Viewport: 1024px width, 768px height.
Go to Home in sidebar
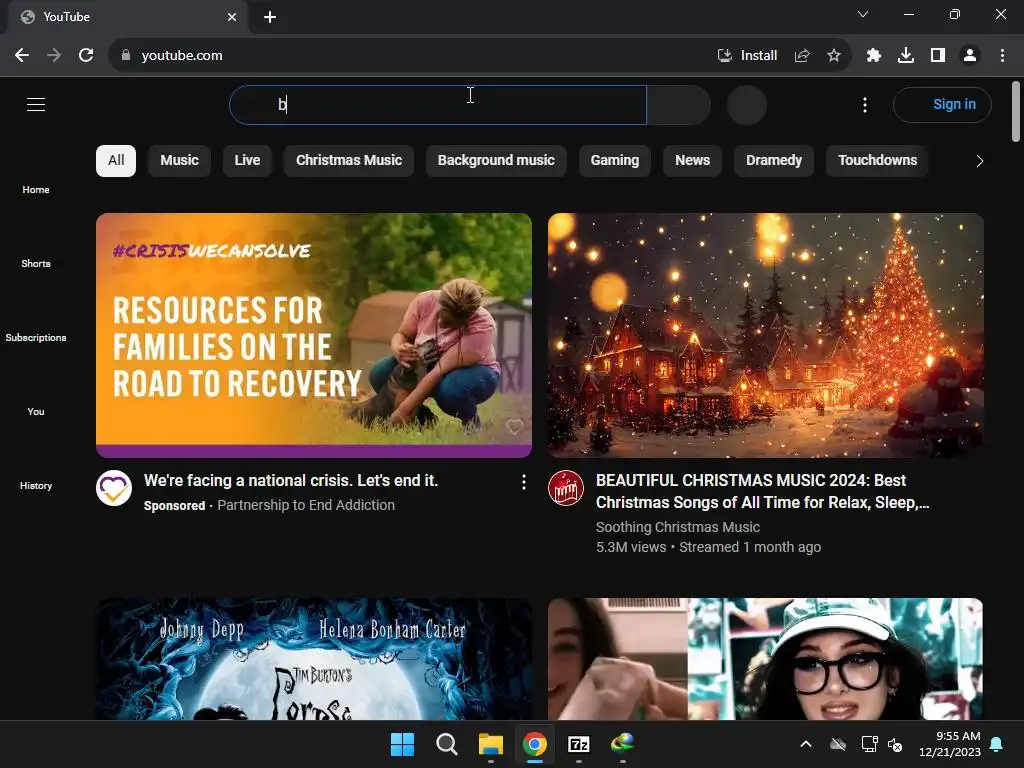[36, 189]
